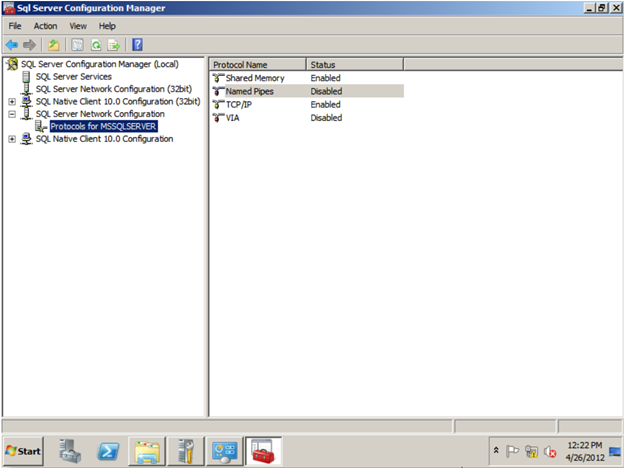Screen dimensions: 624x468
Task: Click the Forward arrow toolbar icon
Action: [x=29, y=45]
